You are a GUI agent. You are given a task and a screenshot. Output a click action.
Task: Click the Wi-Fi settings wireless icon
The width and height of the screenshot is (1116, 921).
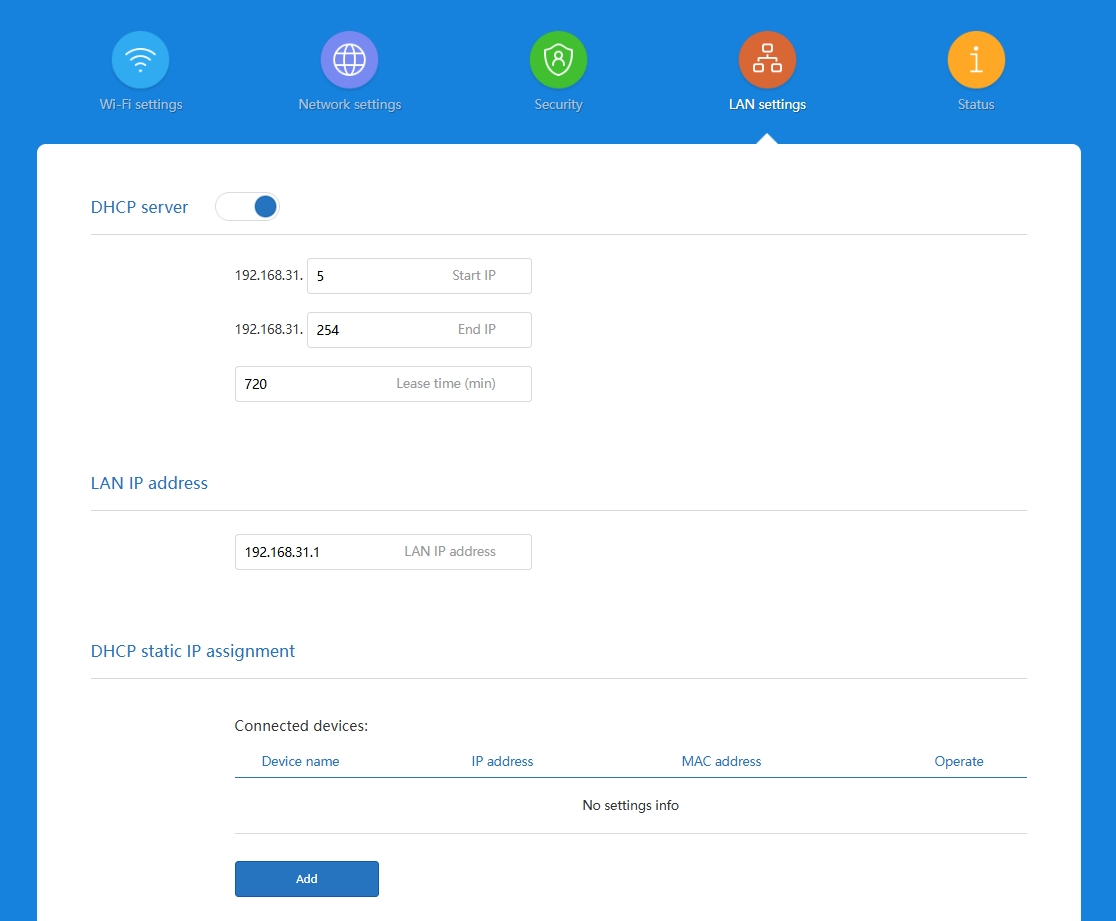pos(140,59)
